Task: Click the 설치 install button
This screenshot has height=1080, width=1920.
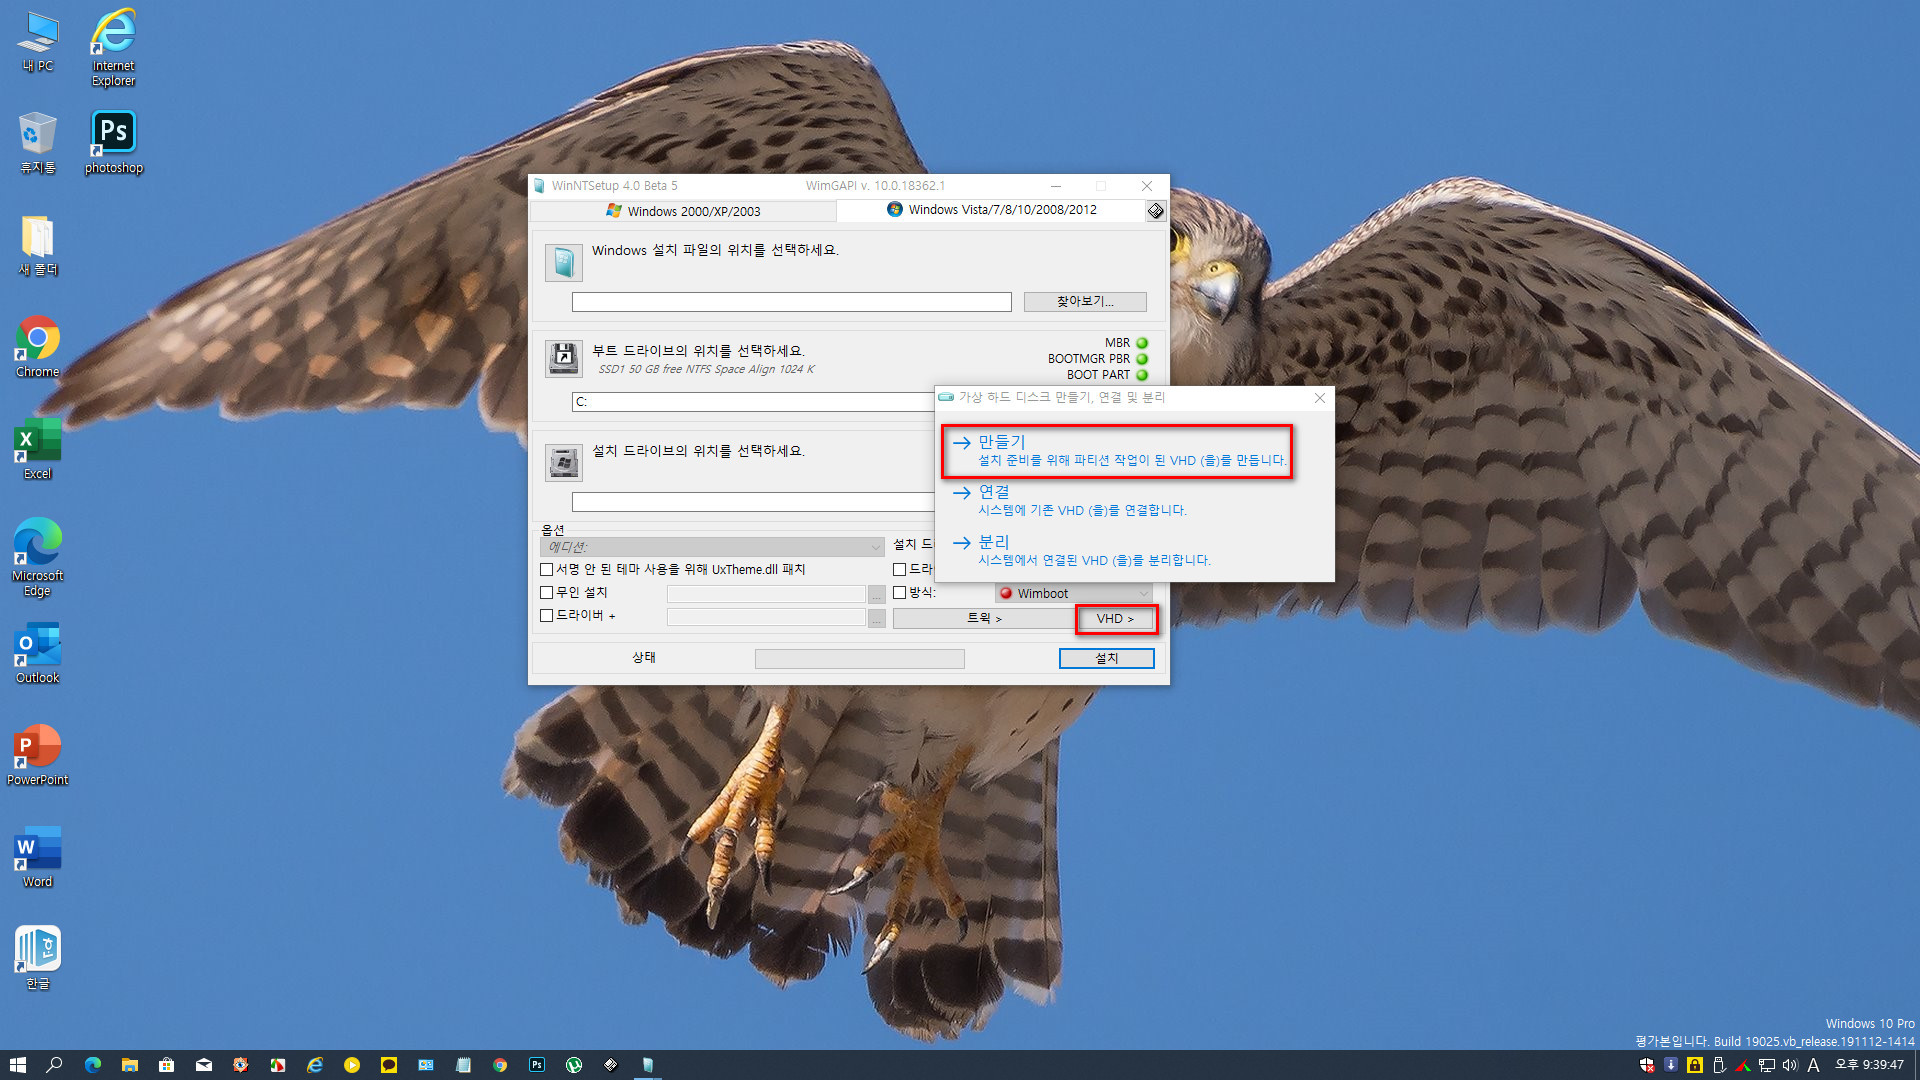Action: click(x=1106, y=659)
